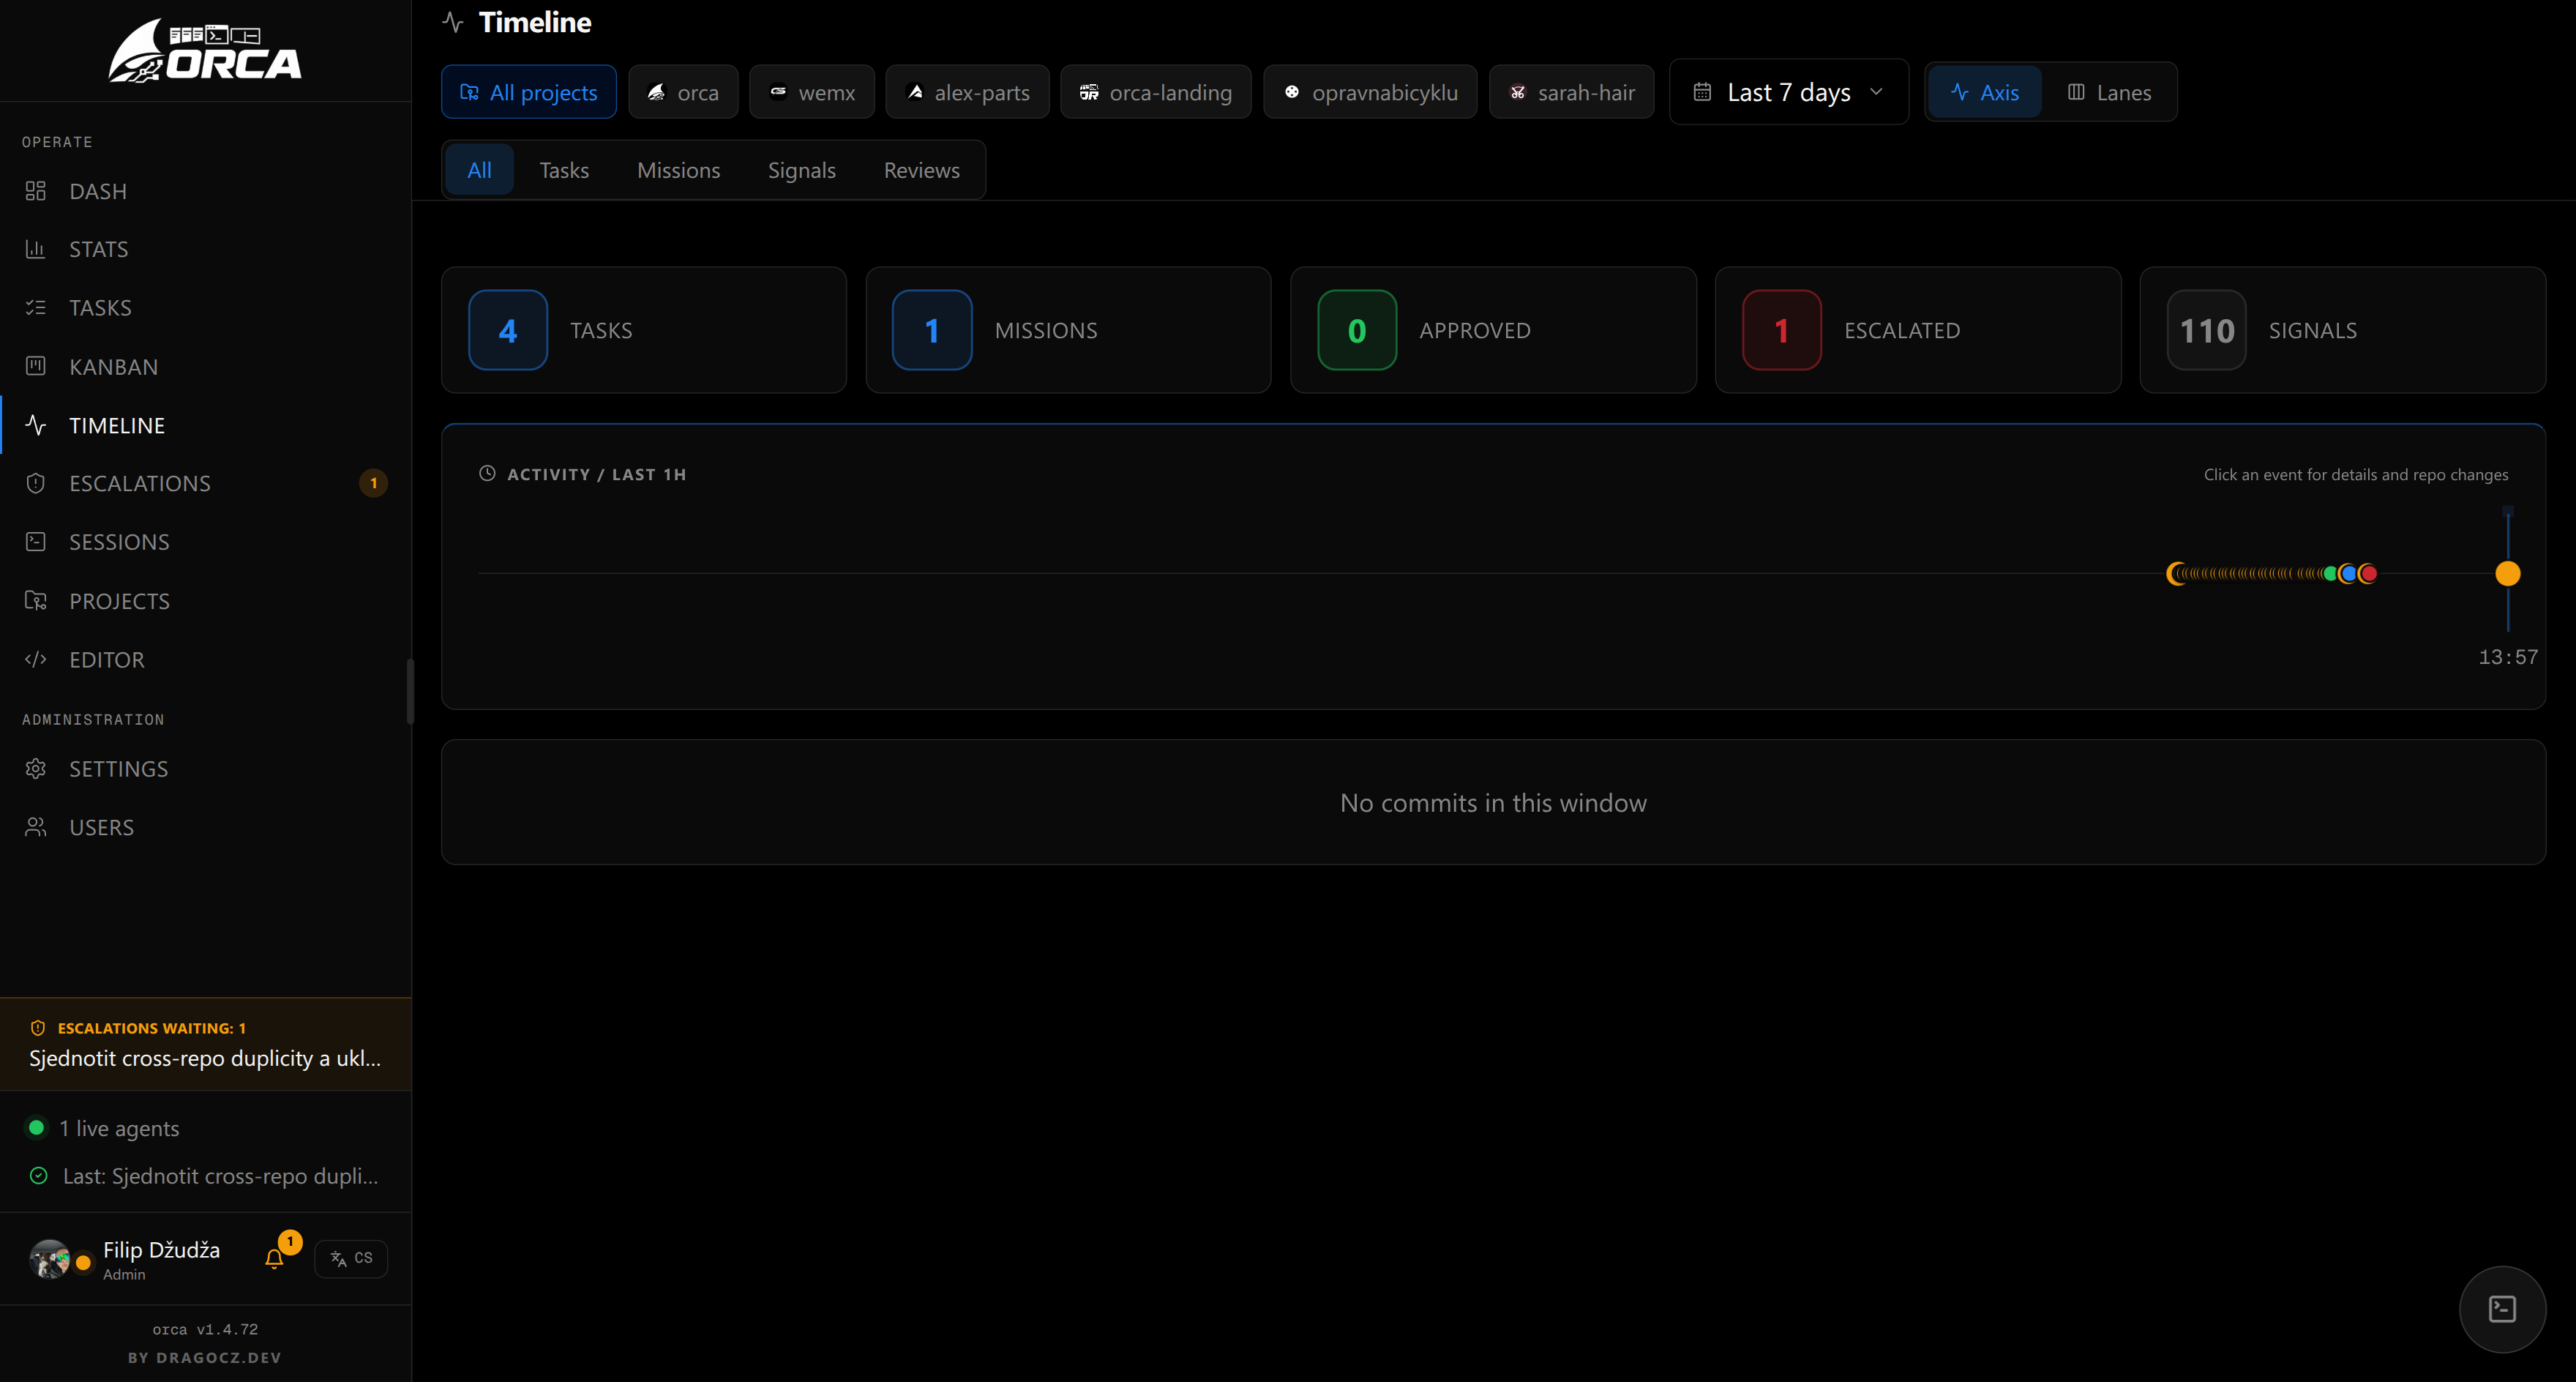Image resolution: width=2576 pixels, height=1382 pixels.
Task: Select the All tab
Action: pyautogui.click(x=479, y=170)
